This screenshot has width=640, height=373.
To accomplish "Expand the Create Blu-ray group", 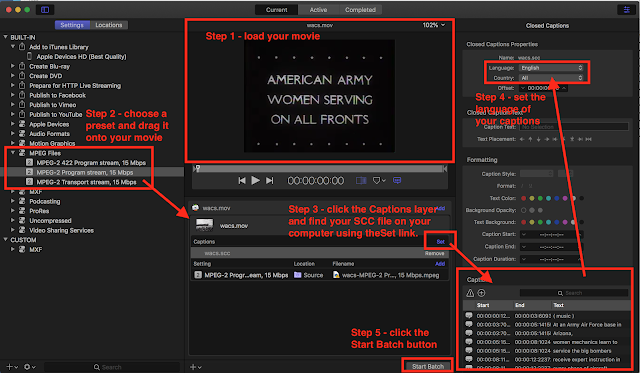I will [13, 66].
